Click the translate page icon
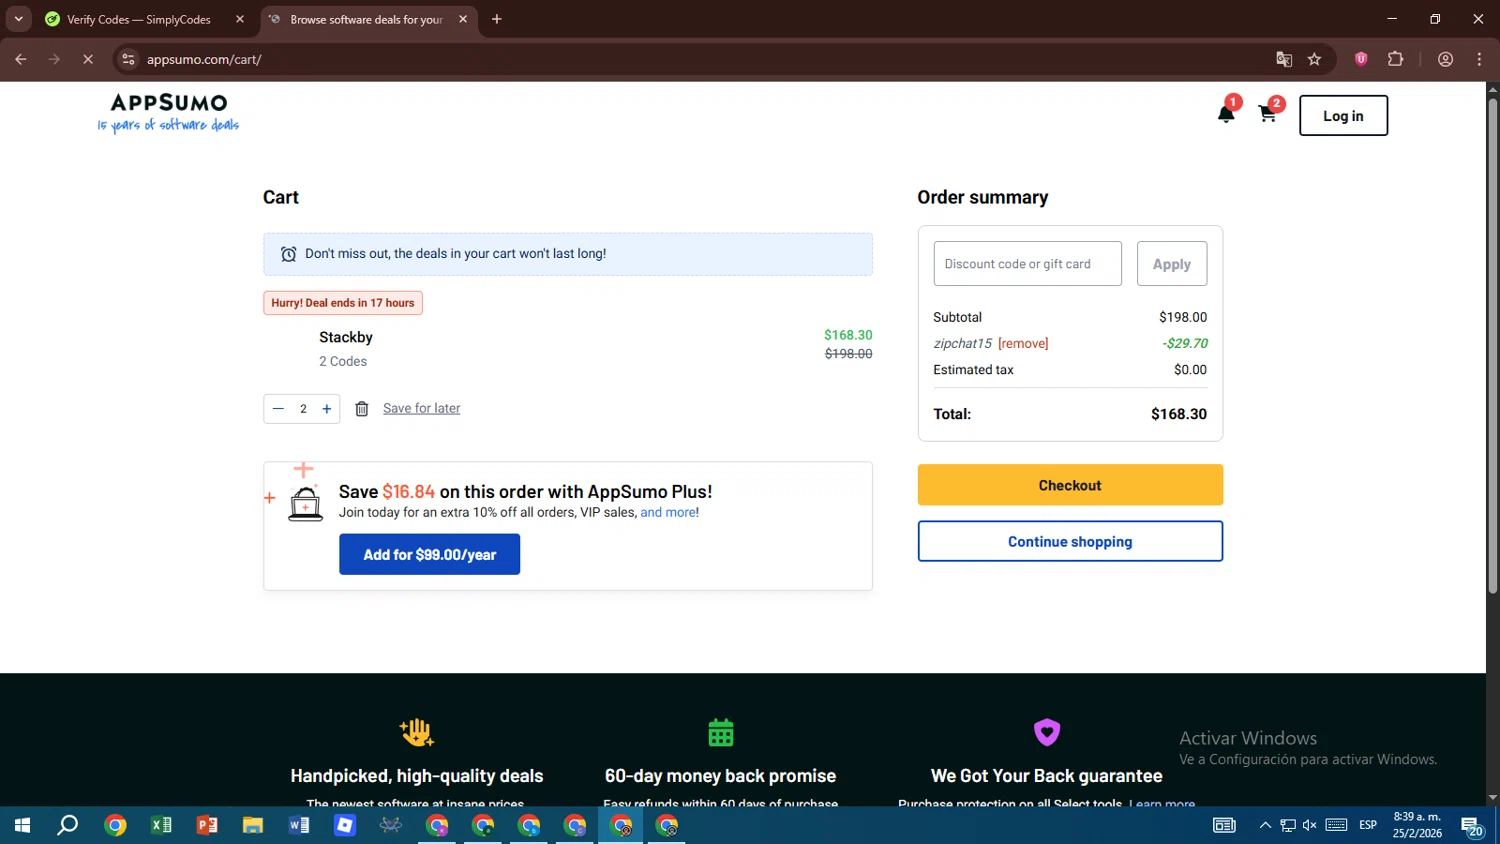The image size is (1500, 844). point(1284,59)
